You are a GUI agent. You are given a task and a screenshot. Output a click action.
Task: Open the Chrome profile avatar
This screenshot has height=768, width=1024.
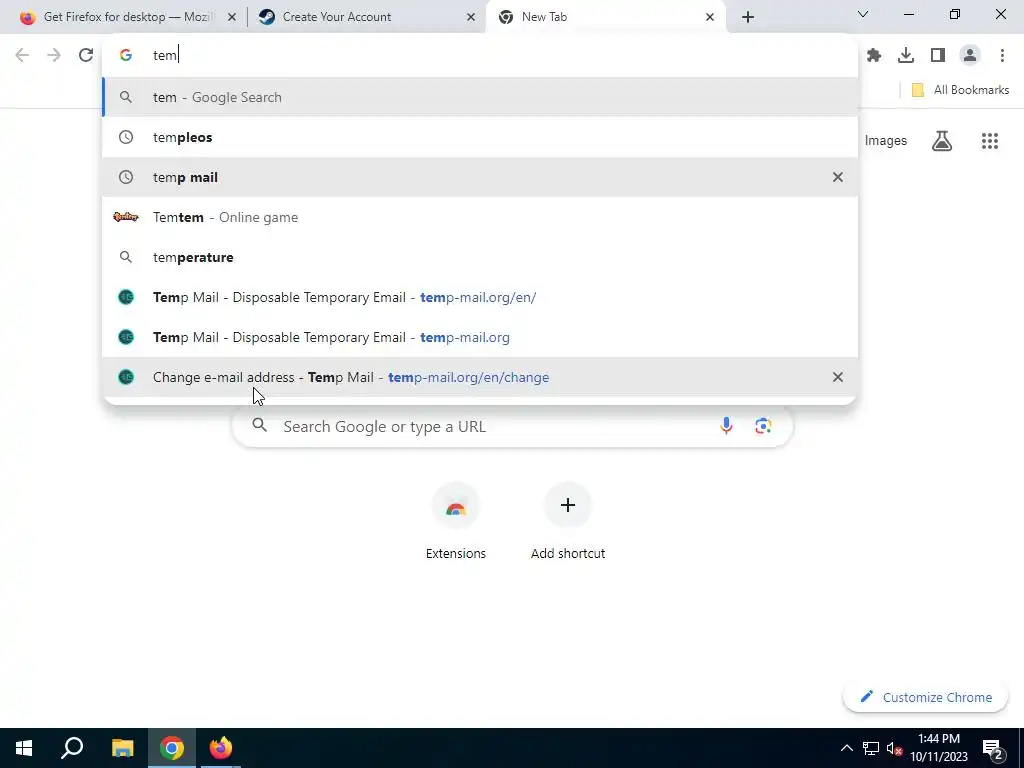[x=970, y=56]
